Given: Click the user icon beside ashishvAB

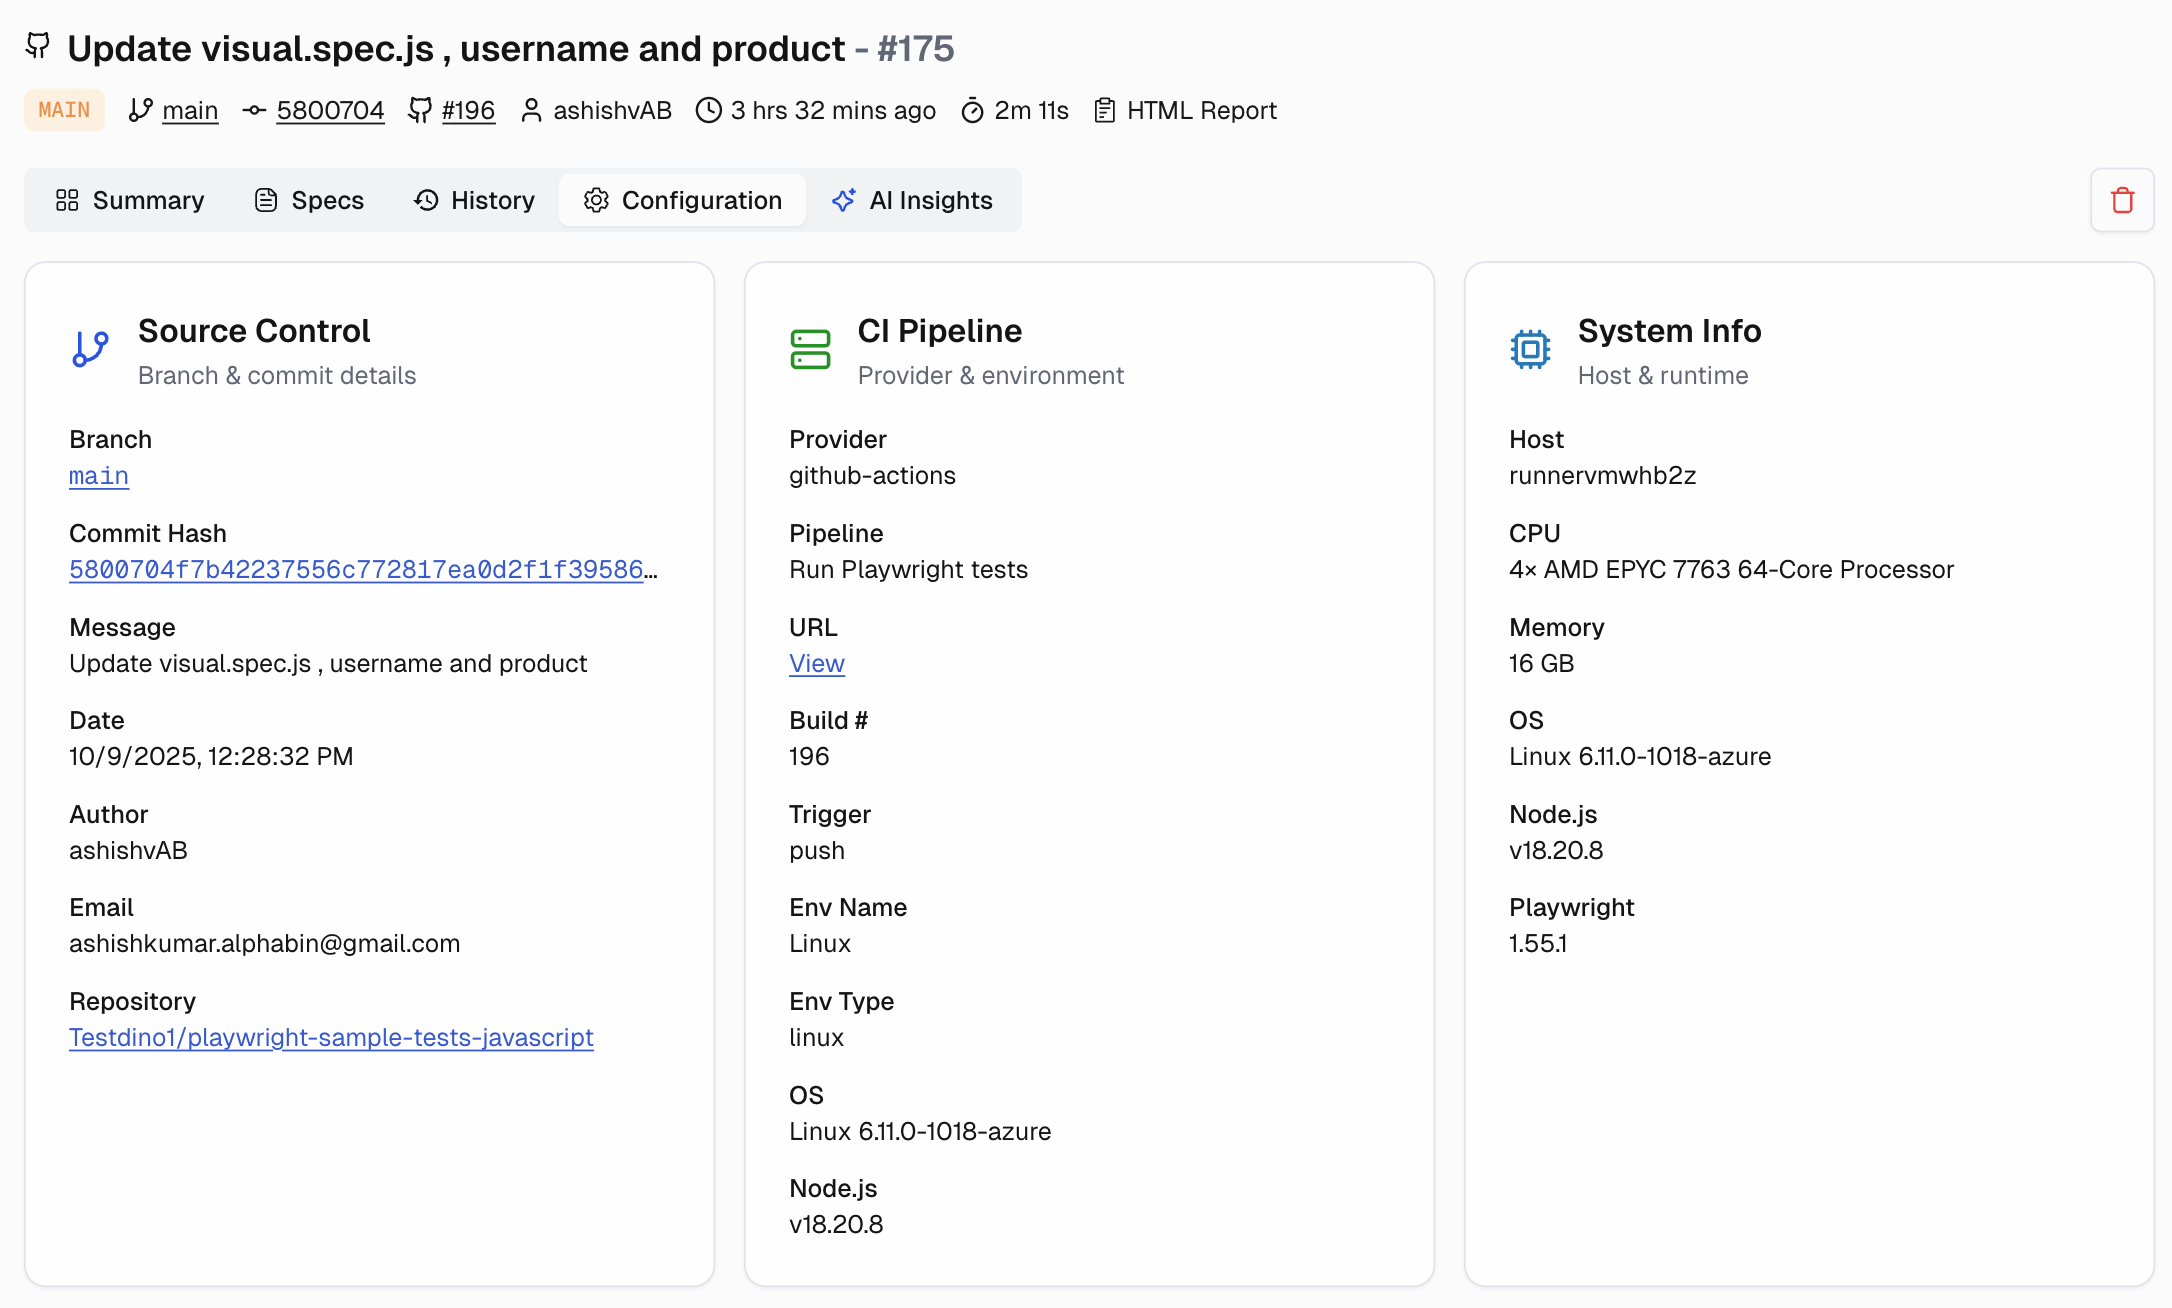Looking at the screenshot, I should (530, 110).
